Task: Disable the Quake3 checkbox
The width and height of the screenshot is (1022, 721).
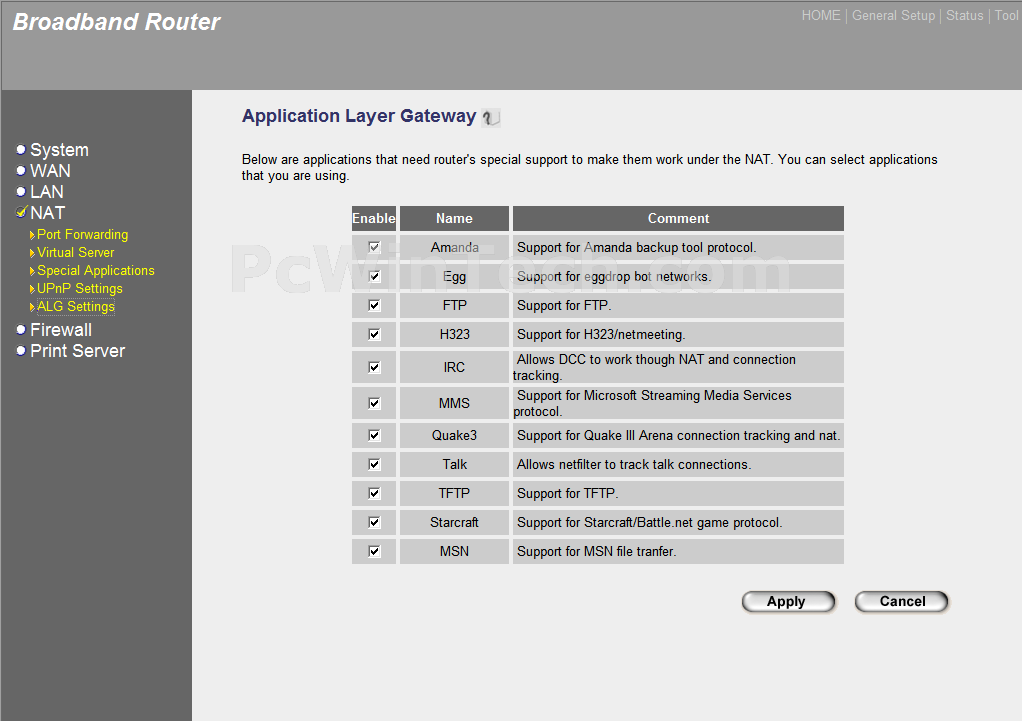Action: [x=374, y=435]
